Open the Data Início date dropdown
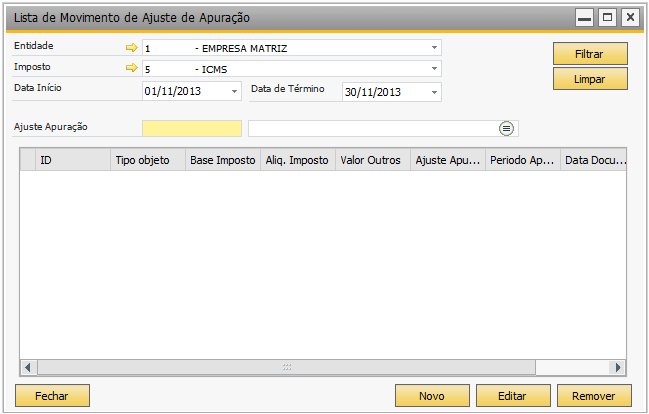 click(234, 91)
